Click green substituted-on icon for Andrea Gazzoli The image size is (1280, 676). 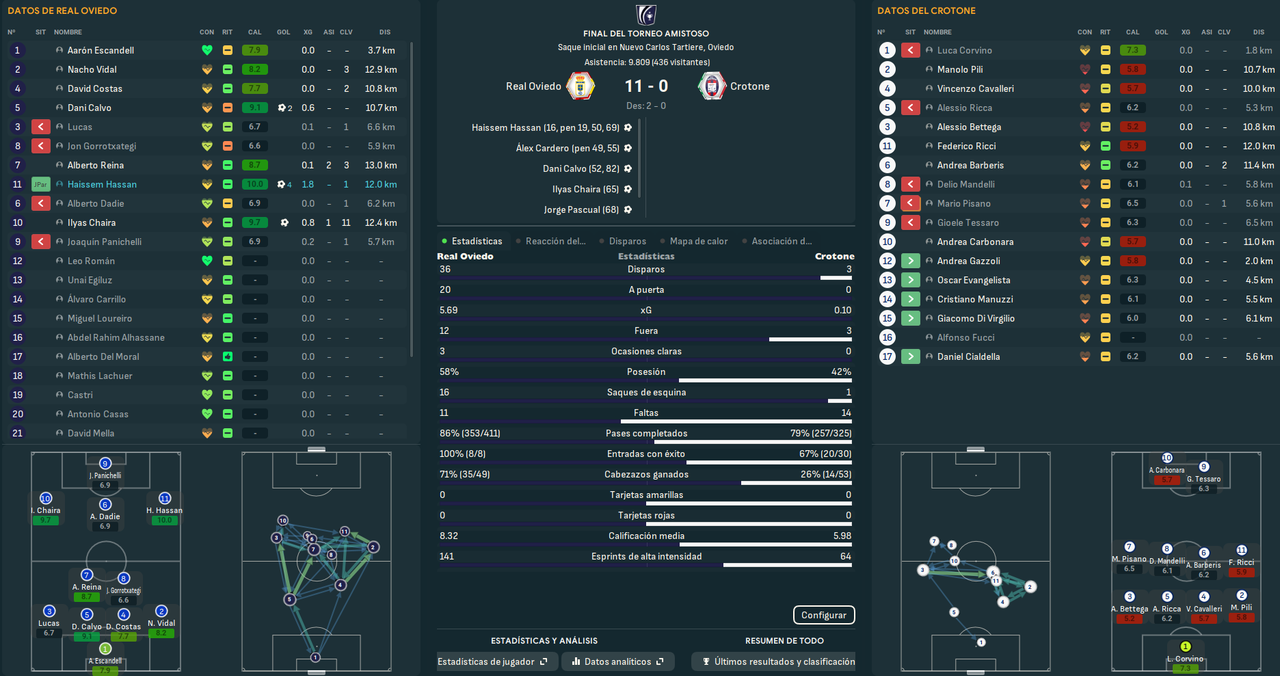911,261
